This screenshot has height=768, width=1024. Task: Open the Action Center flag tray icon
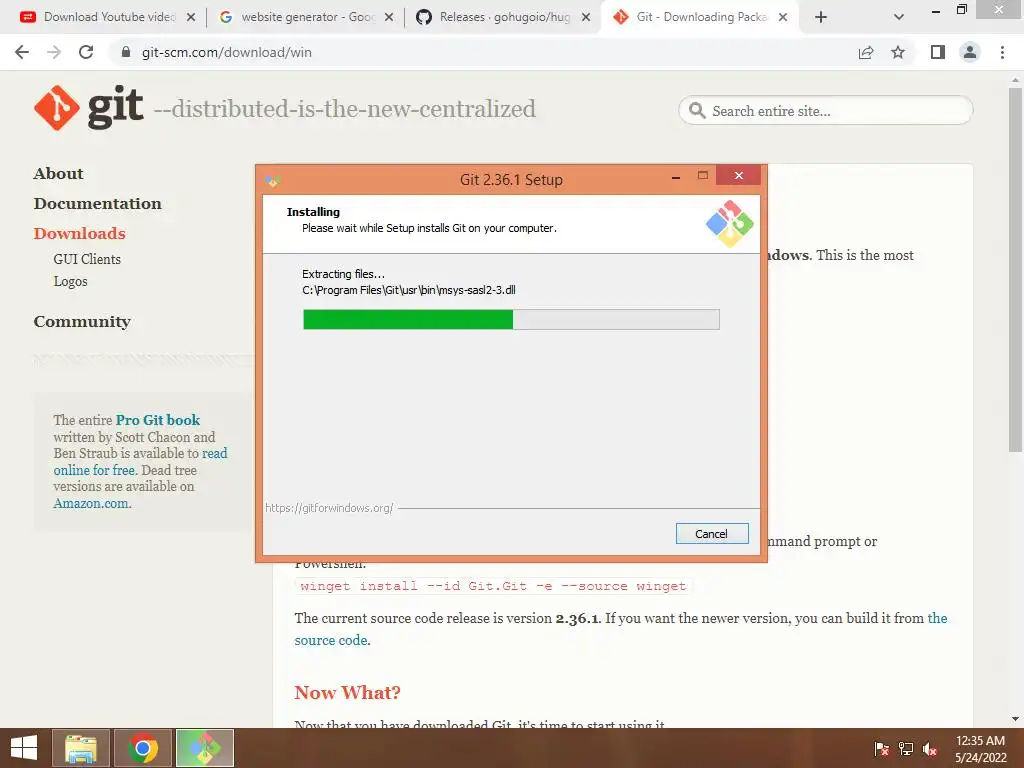881,749
